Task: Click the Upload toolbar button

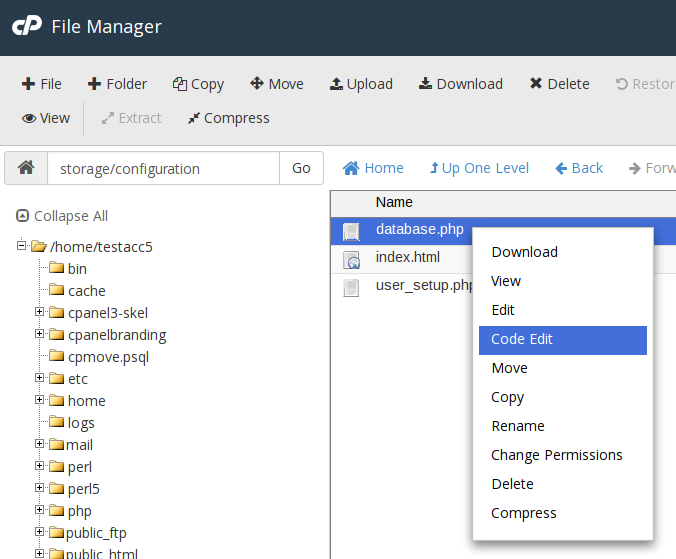Action: 361,84
